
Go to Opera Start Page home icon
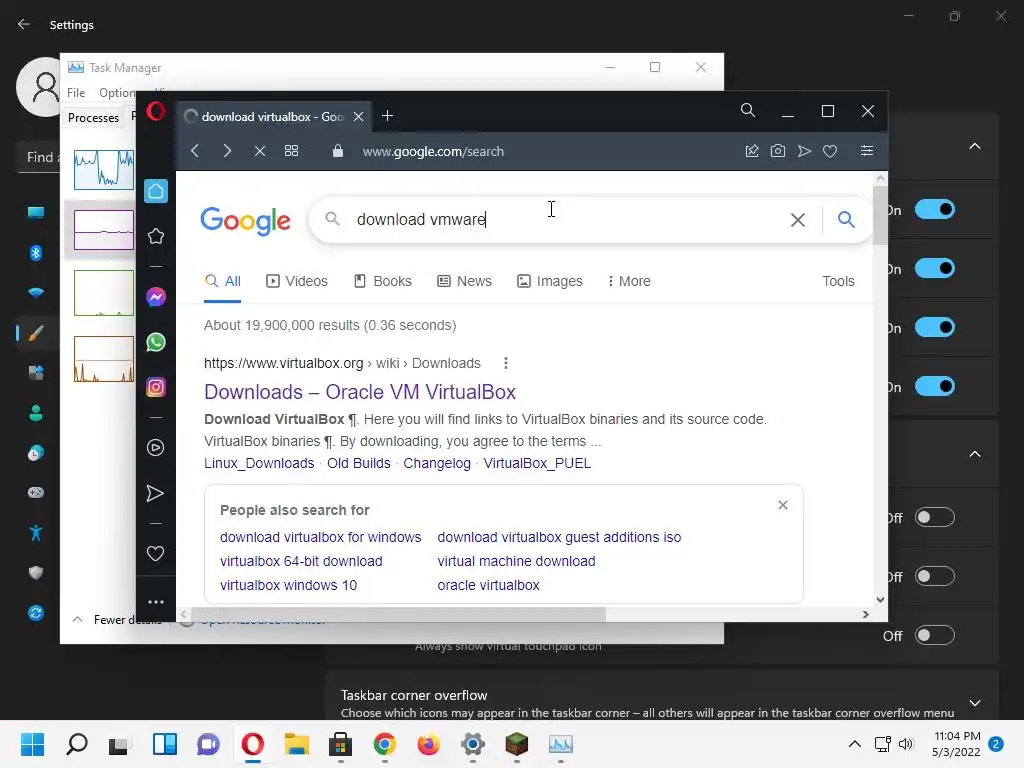pyautogui.click(x=155, y=191)
